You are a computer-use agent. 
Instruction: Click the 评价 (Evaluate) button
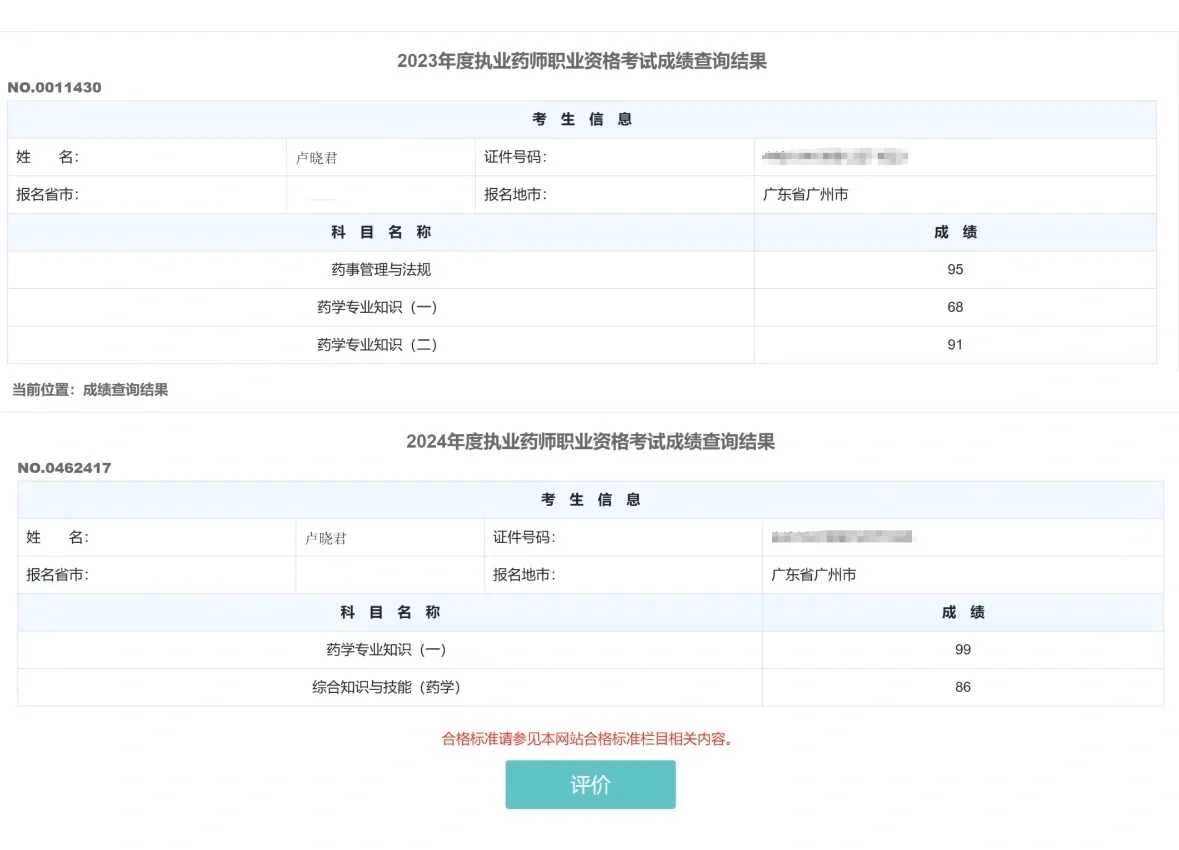tap(590, 784)
